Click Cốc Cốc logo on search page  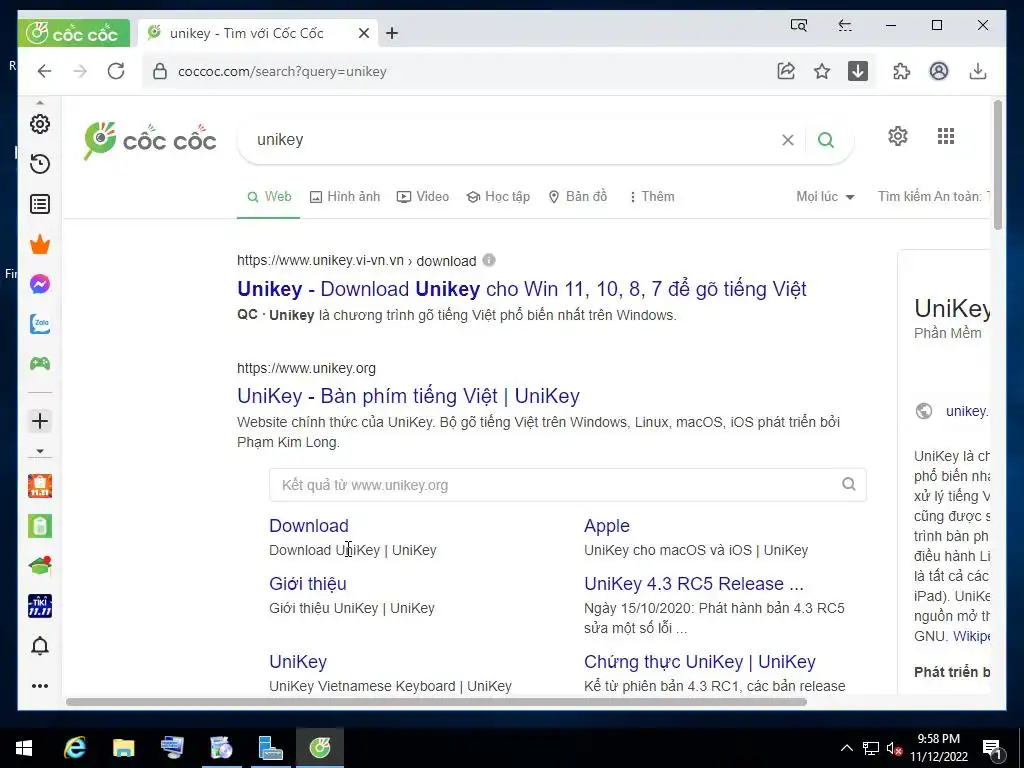tap(150, 140)
